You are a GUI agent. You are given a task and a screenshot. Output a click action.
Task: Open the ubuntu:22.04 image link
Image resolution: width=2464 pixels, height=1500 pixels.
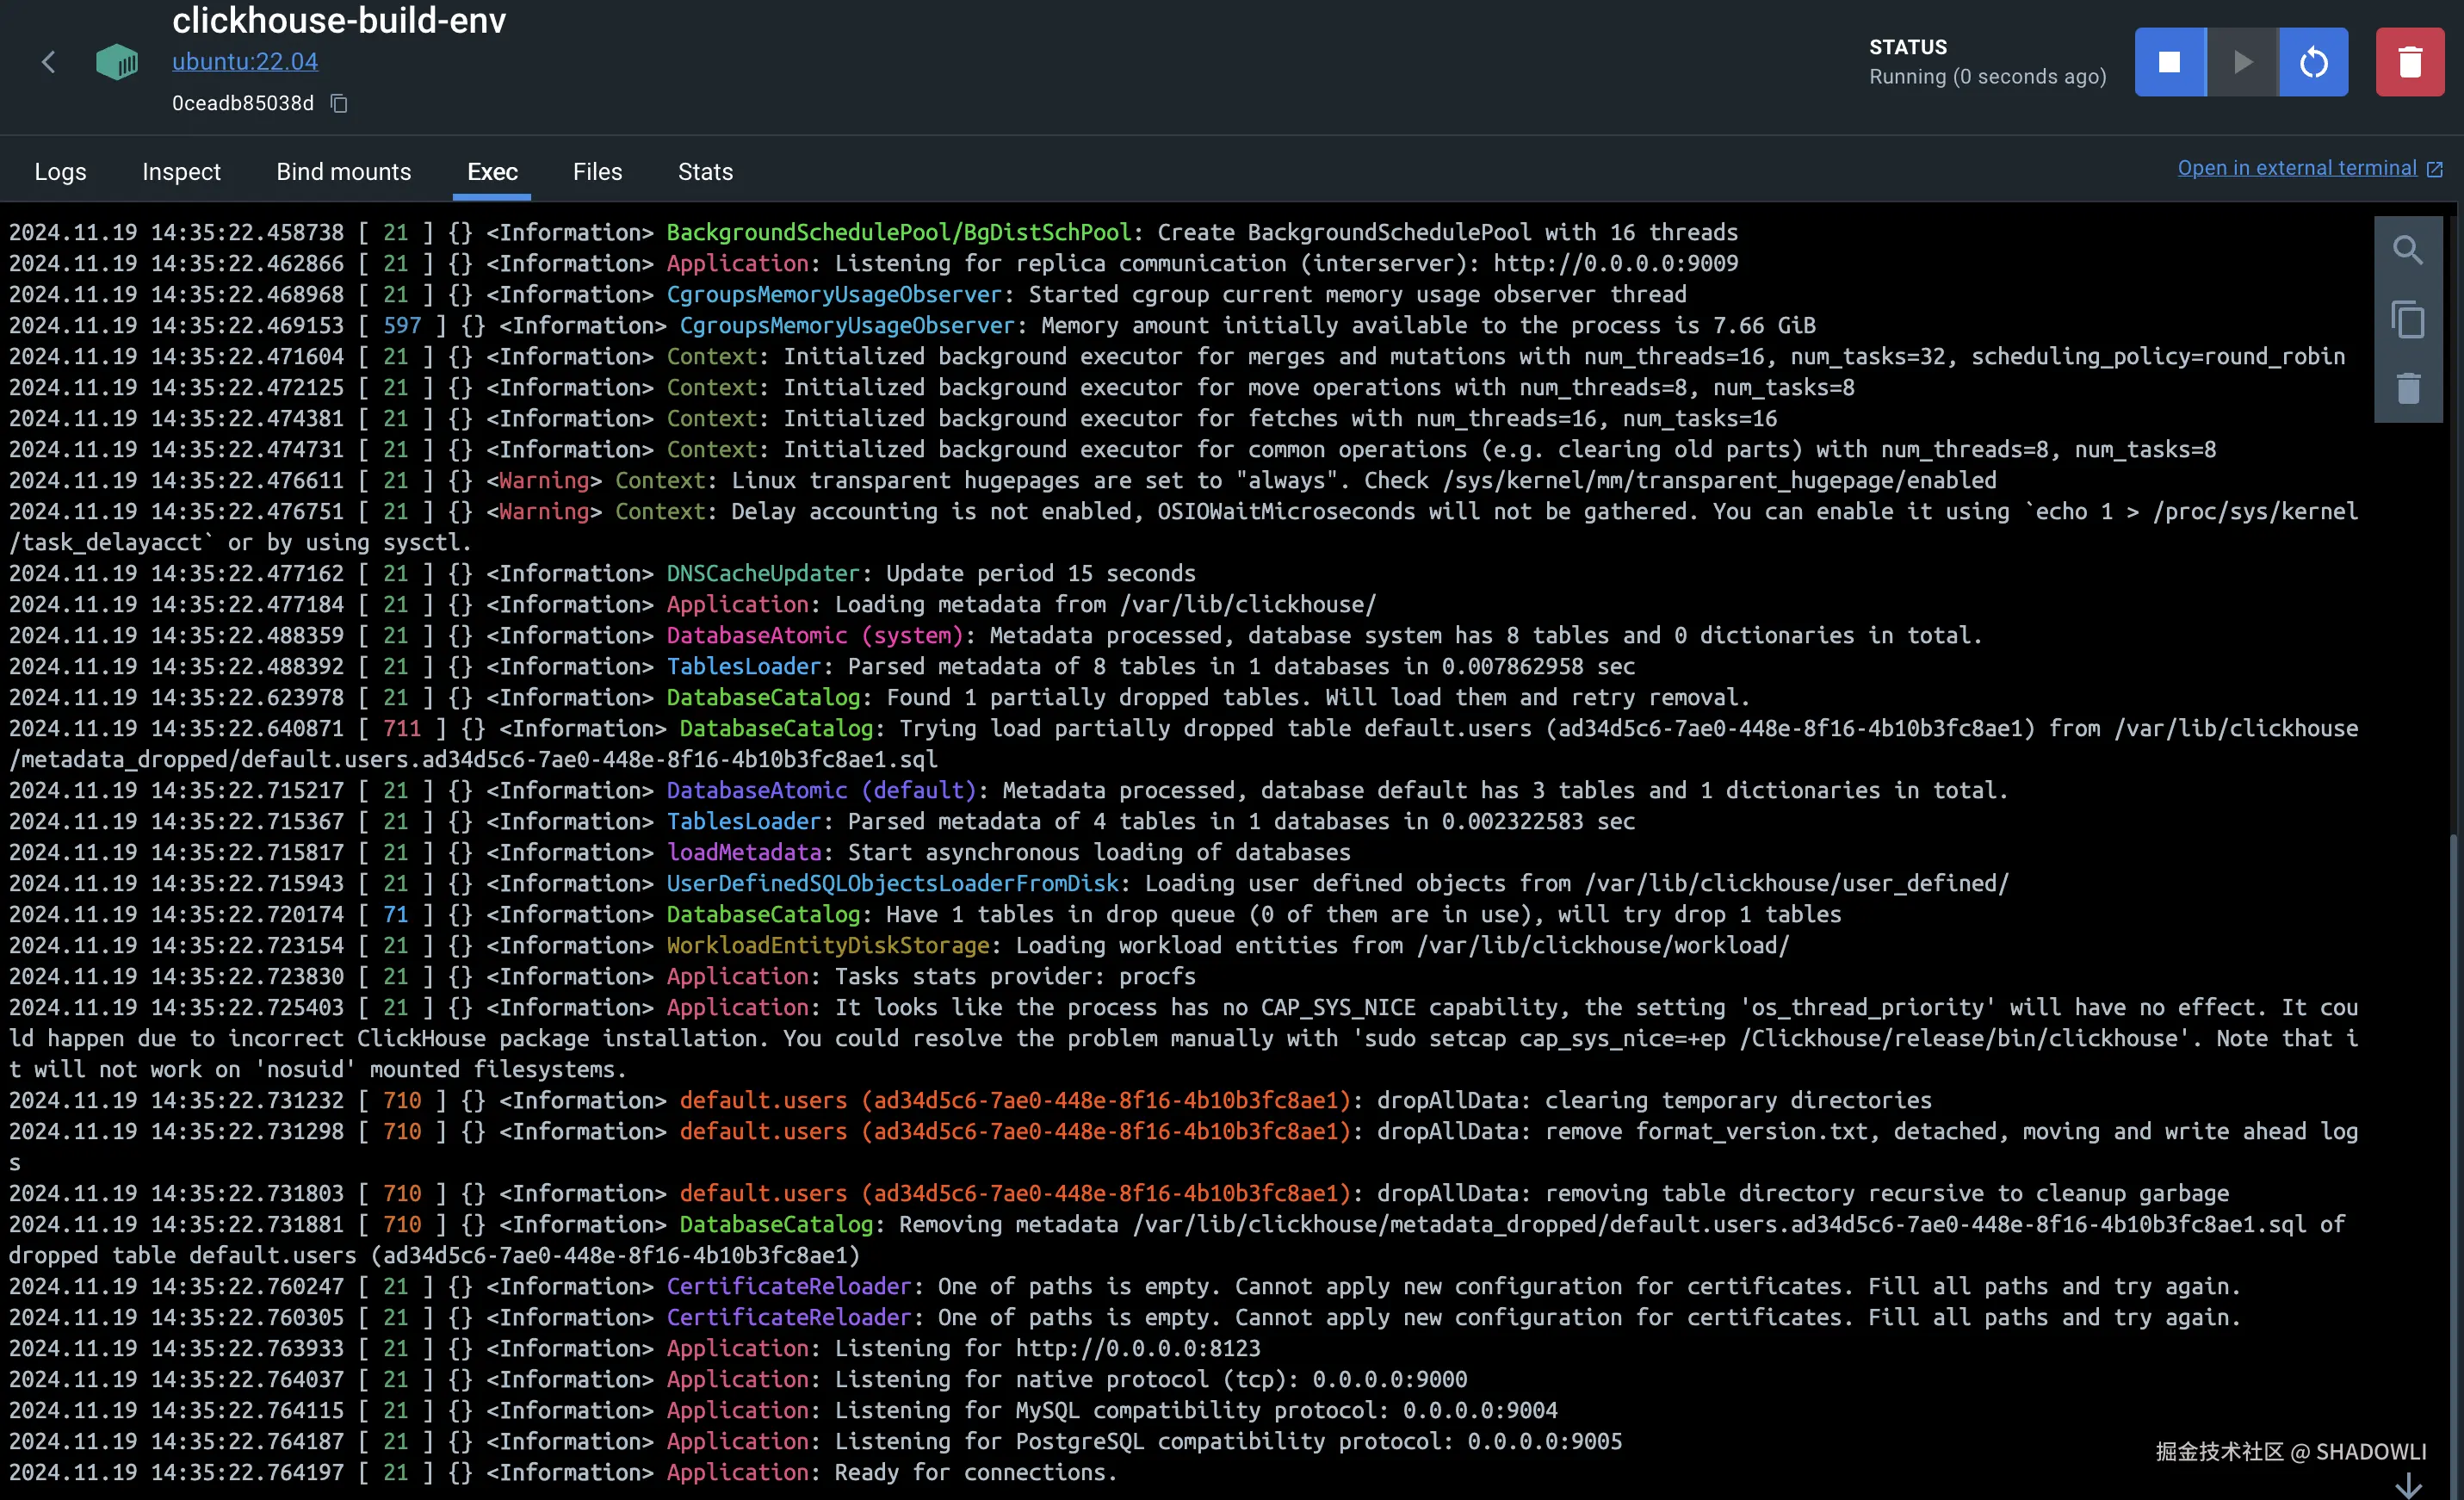245,62
